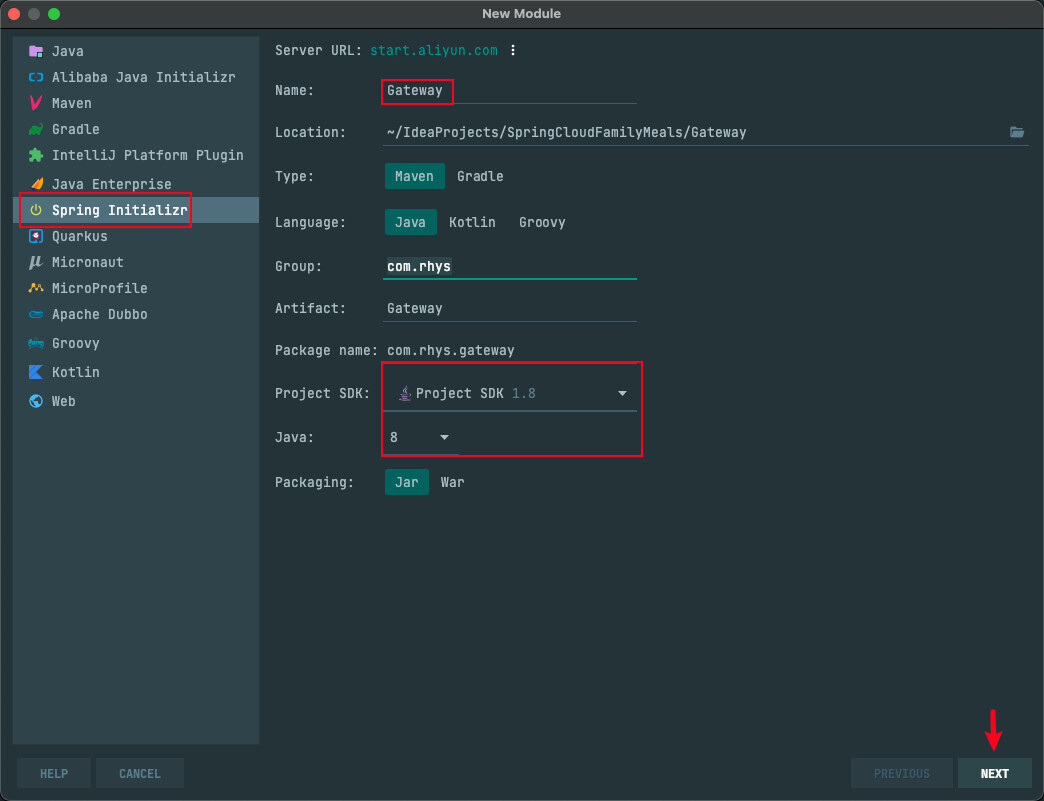1044x801 pixels.
Task: Select MicroProfile generator label
Action: coord(100,288)
